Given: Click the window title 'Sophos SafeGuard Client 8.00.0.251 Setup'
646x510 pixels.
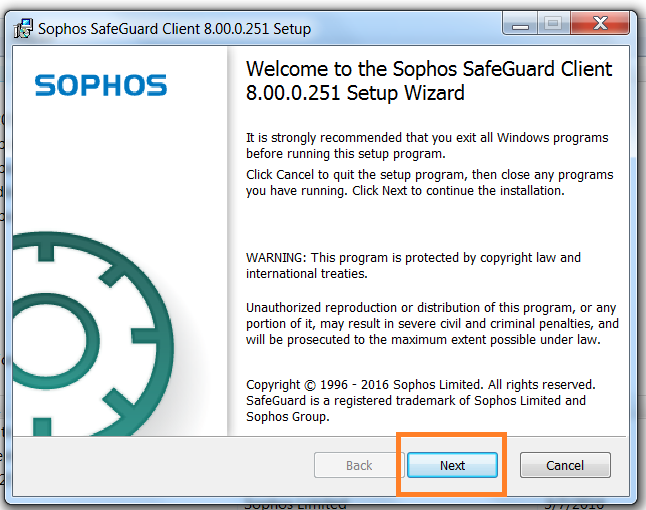Looking at the screenshot, I should pos(174,29).
